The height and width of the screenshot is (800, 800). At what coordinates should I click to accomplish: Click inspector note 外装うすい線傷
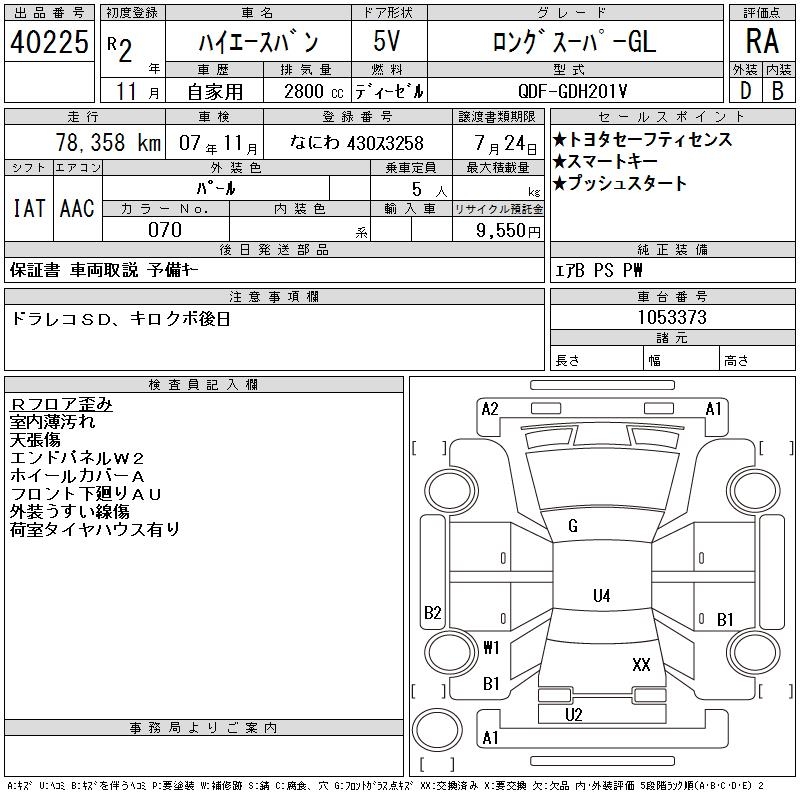click(x=69, y=512)
